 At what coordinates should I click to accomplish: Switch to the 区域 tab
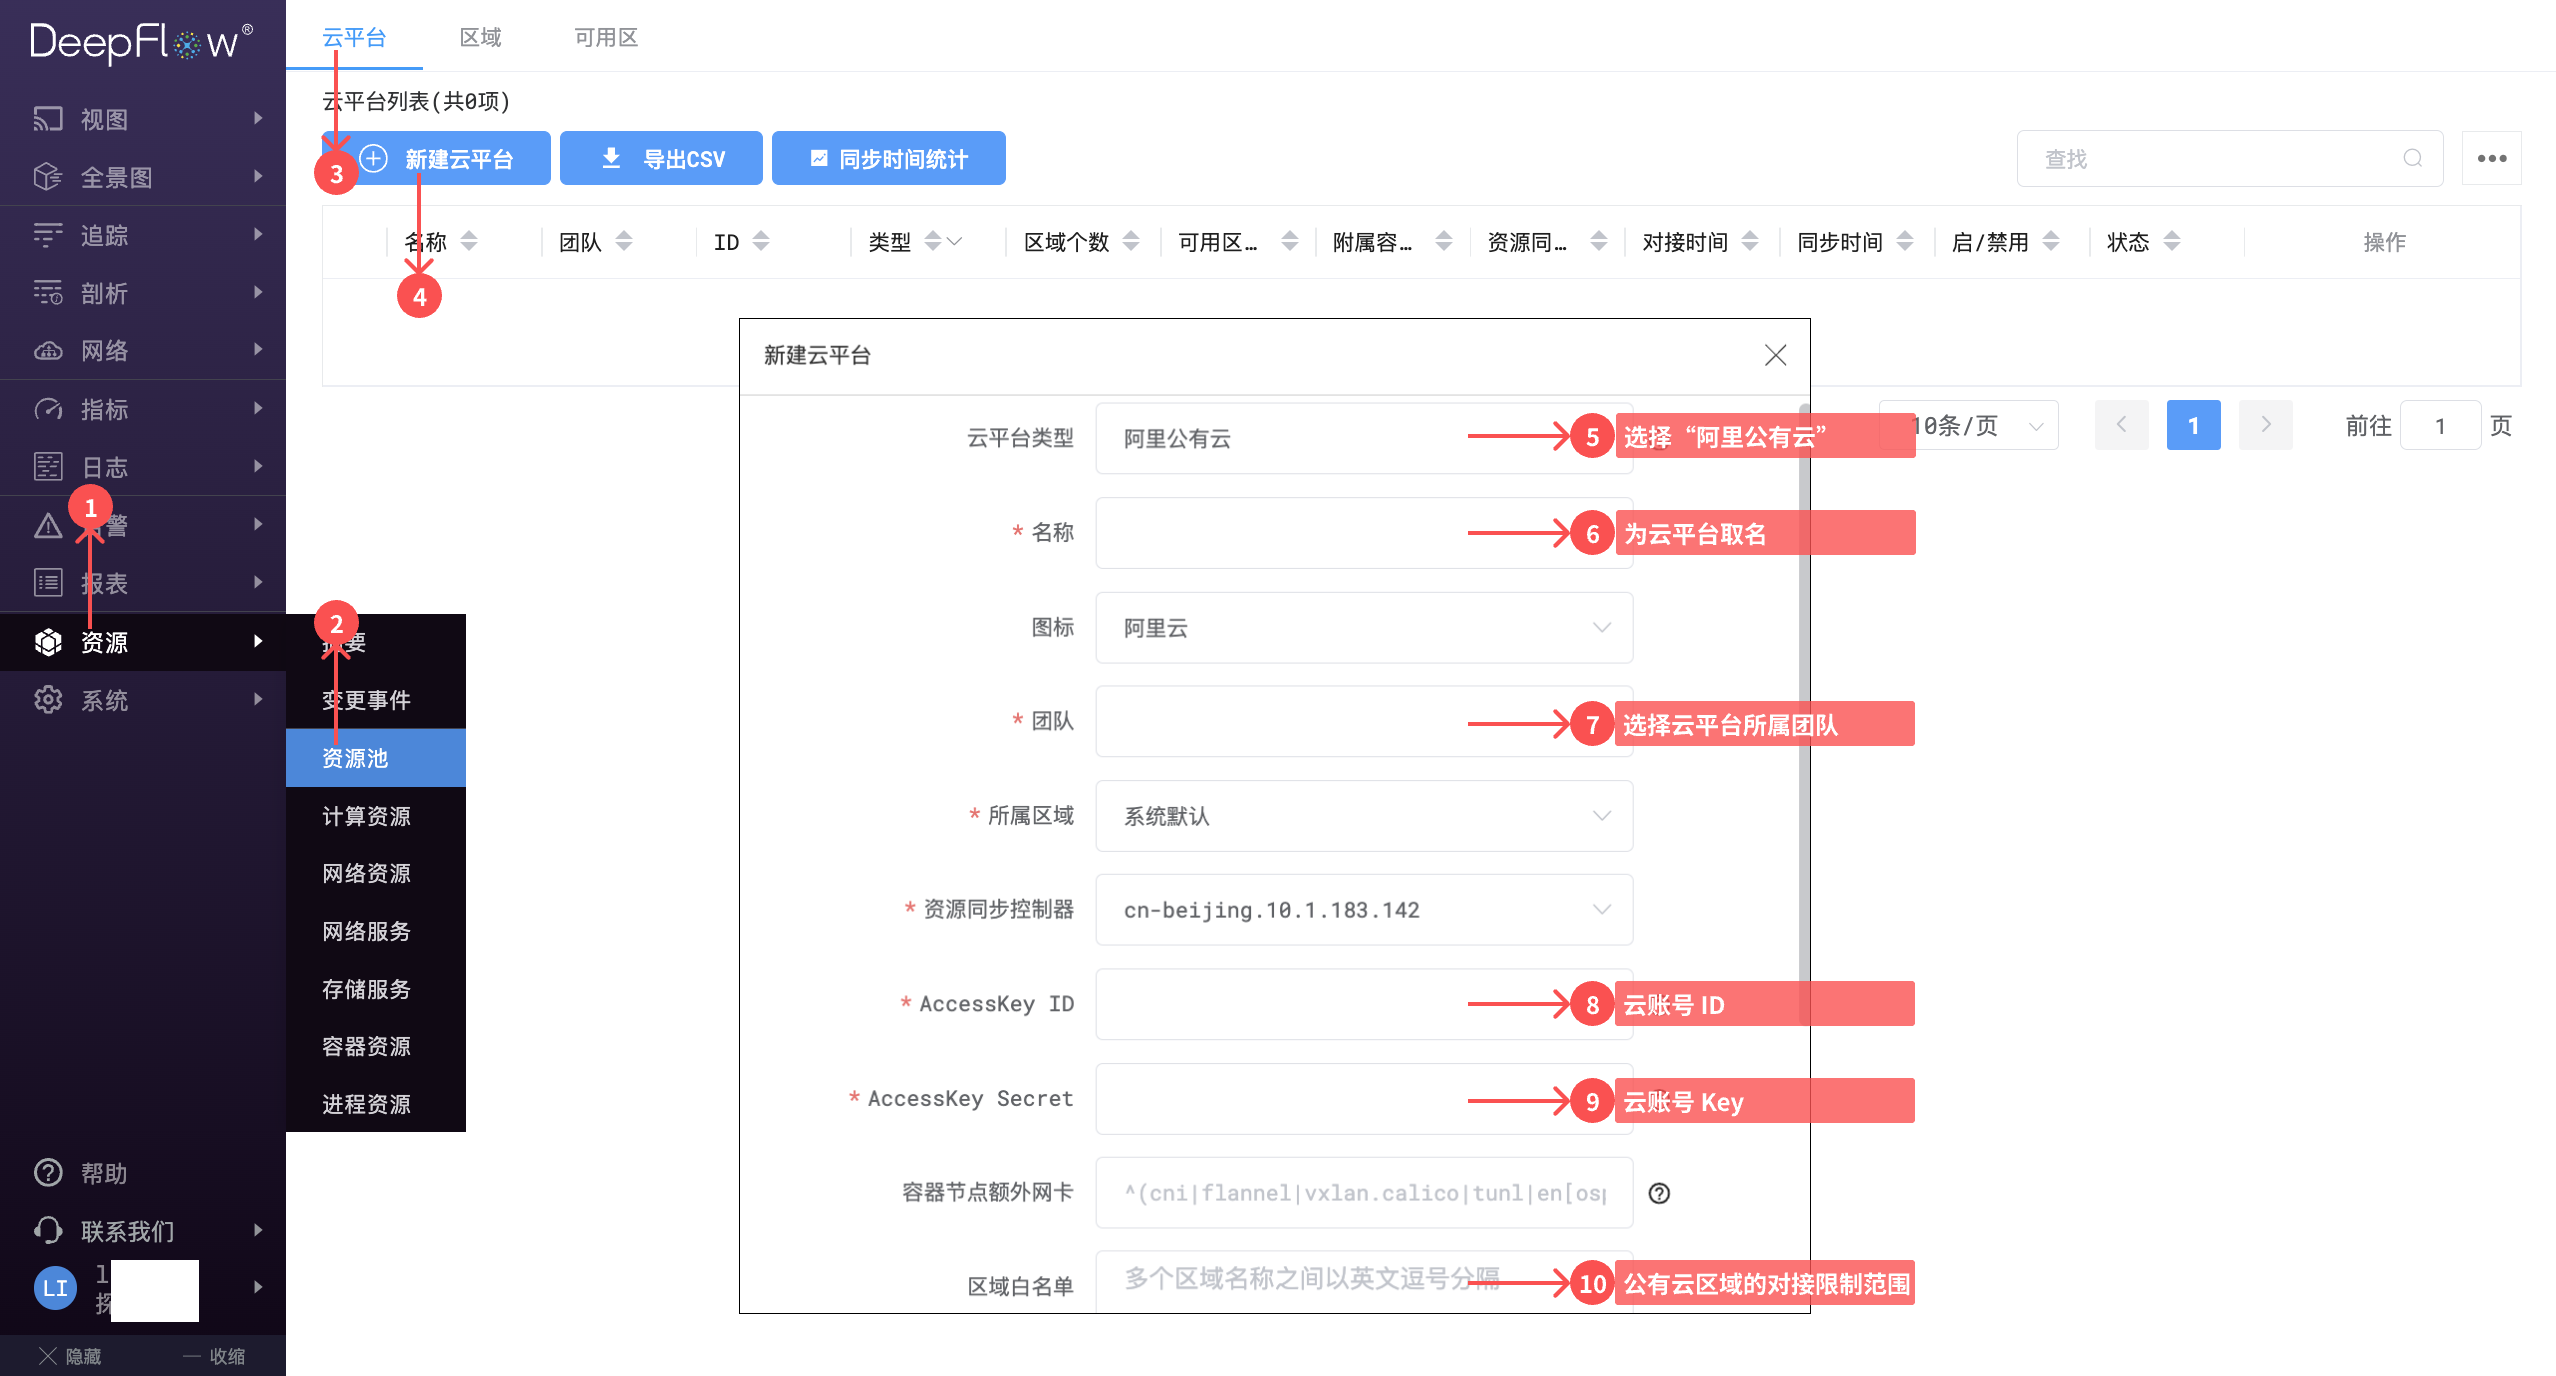click(481, 37)
